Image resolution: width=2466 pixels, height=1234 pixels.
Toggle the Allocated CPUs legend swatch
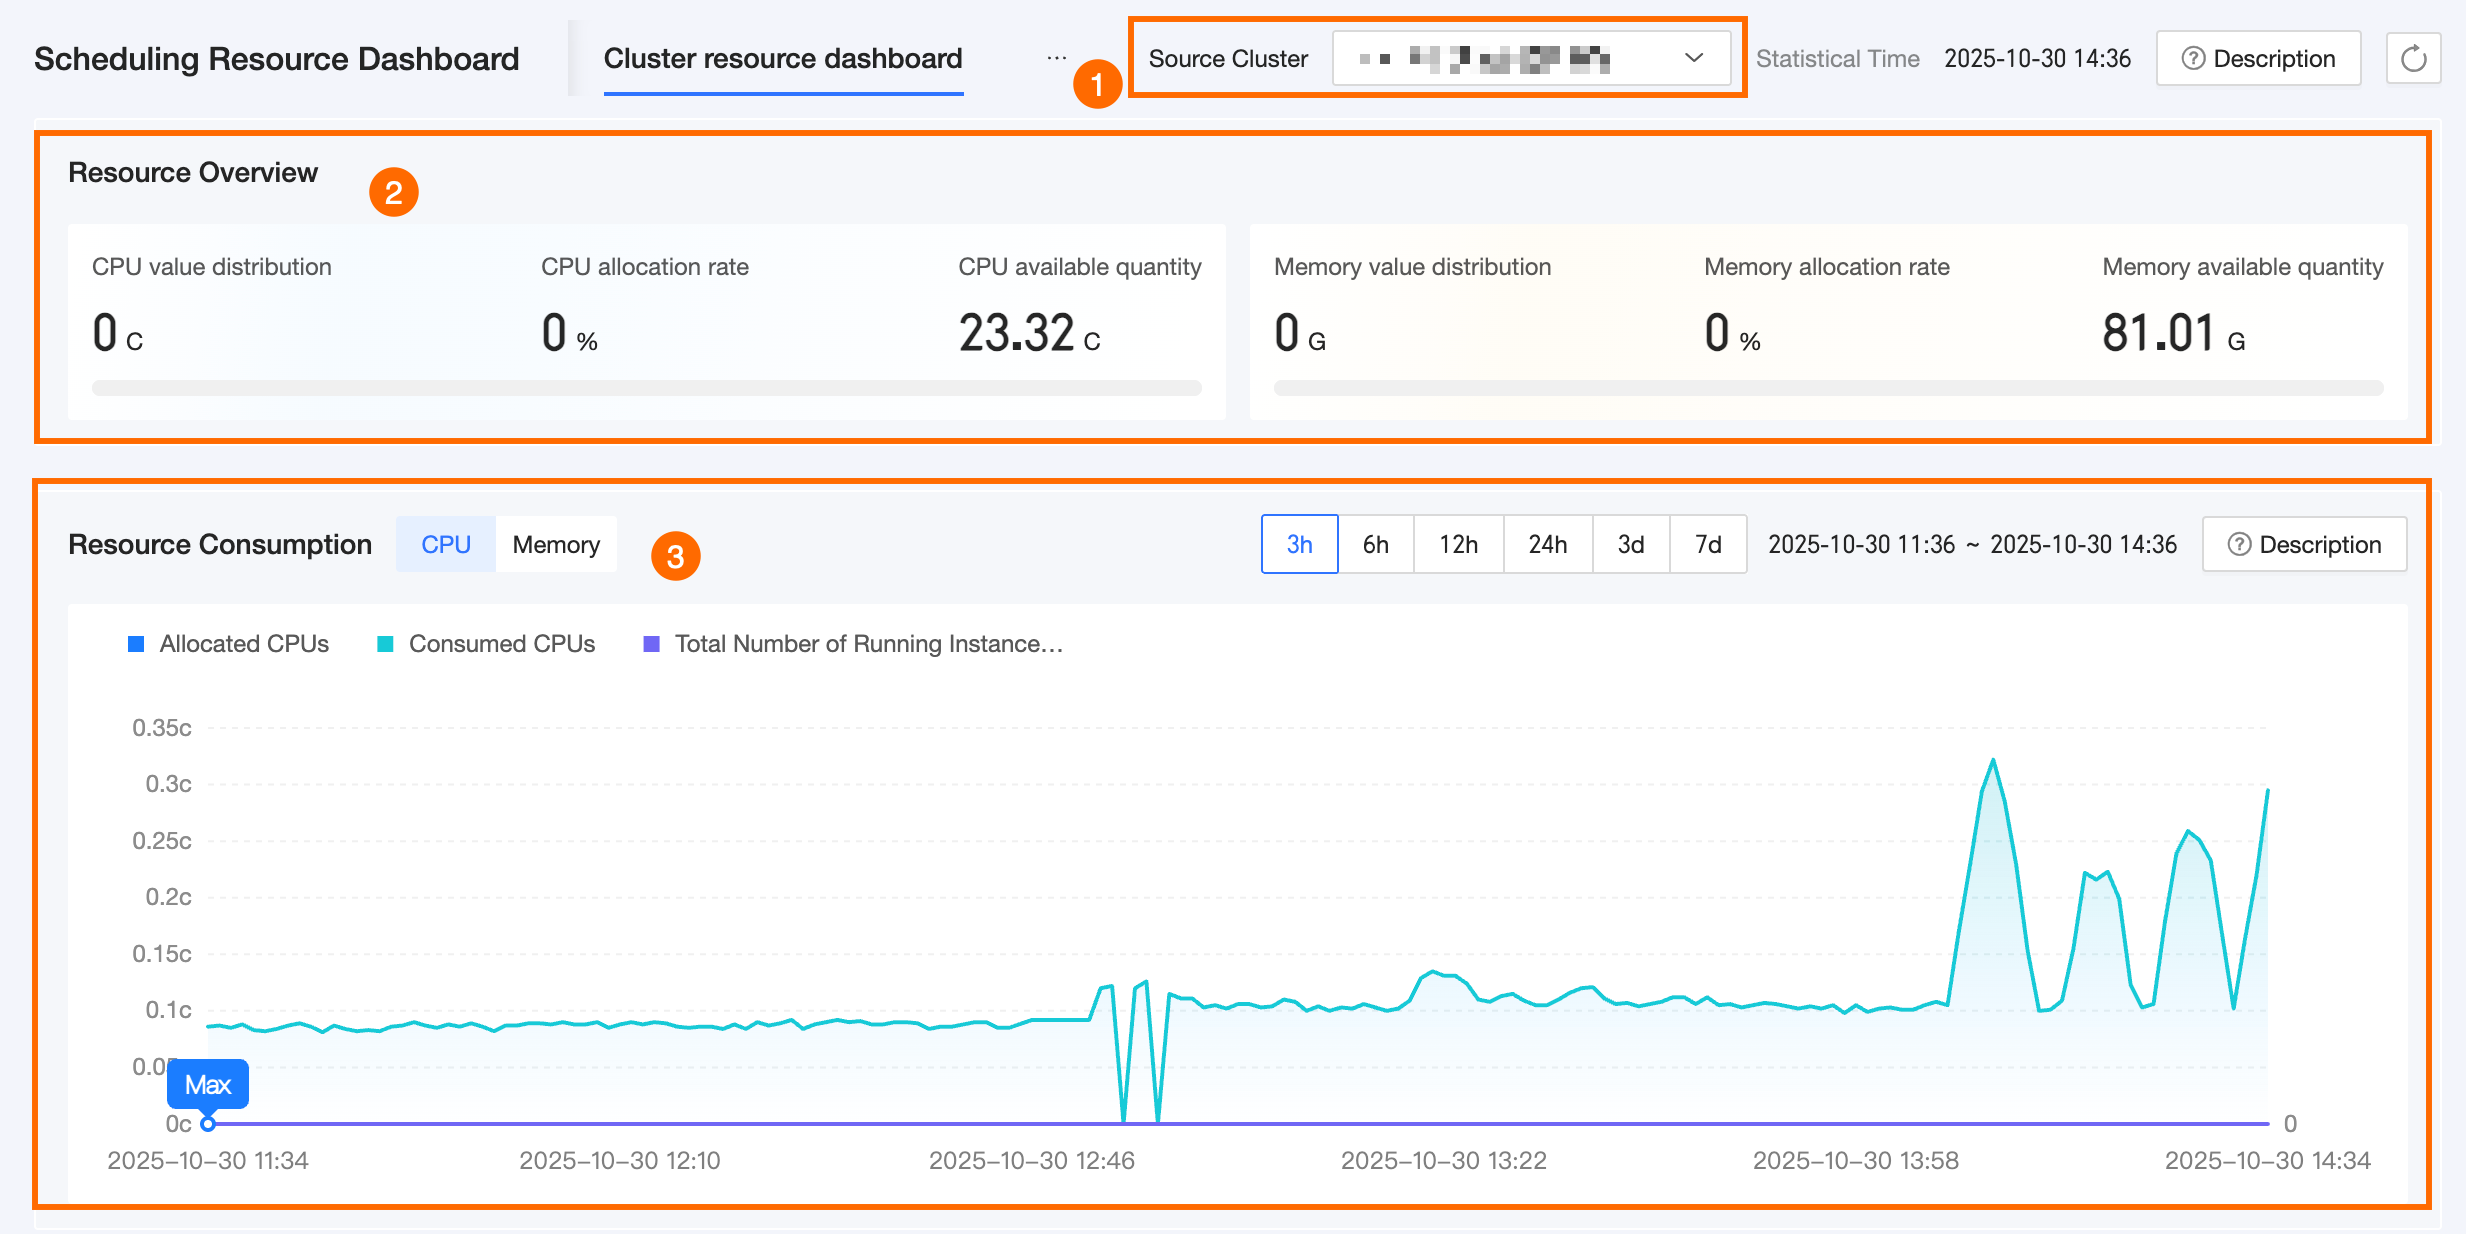(x=137, y=644)
